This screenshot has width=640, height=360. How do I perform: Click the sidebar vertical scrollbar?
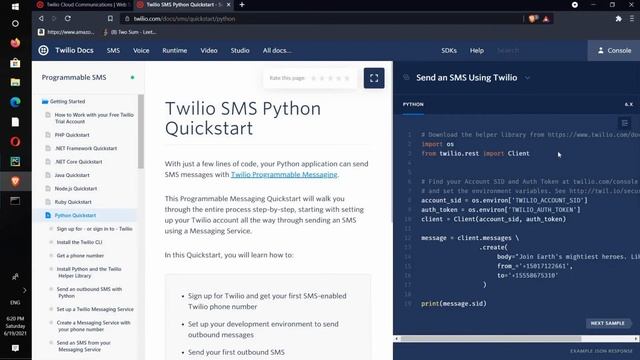click(x=141, y=131)
